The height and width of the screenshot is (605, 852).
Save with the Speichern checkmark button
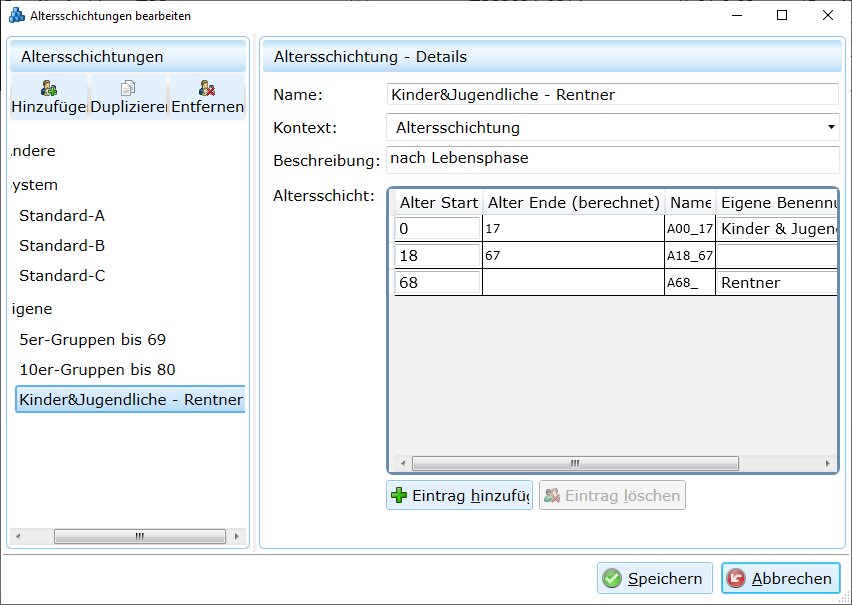[x=655, y=578]
